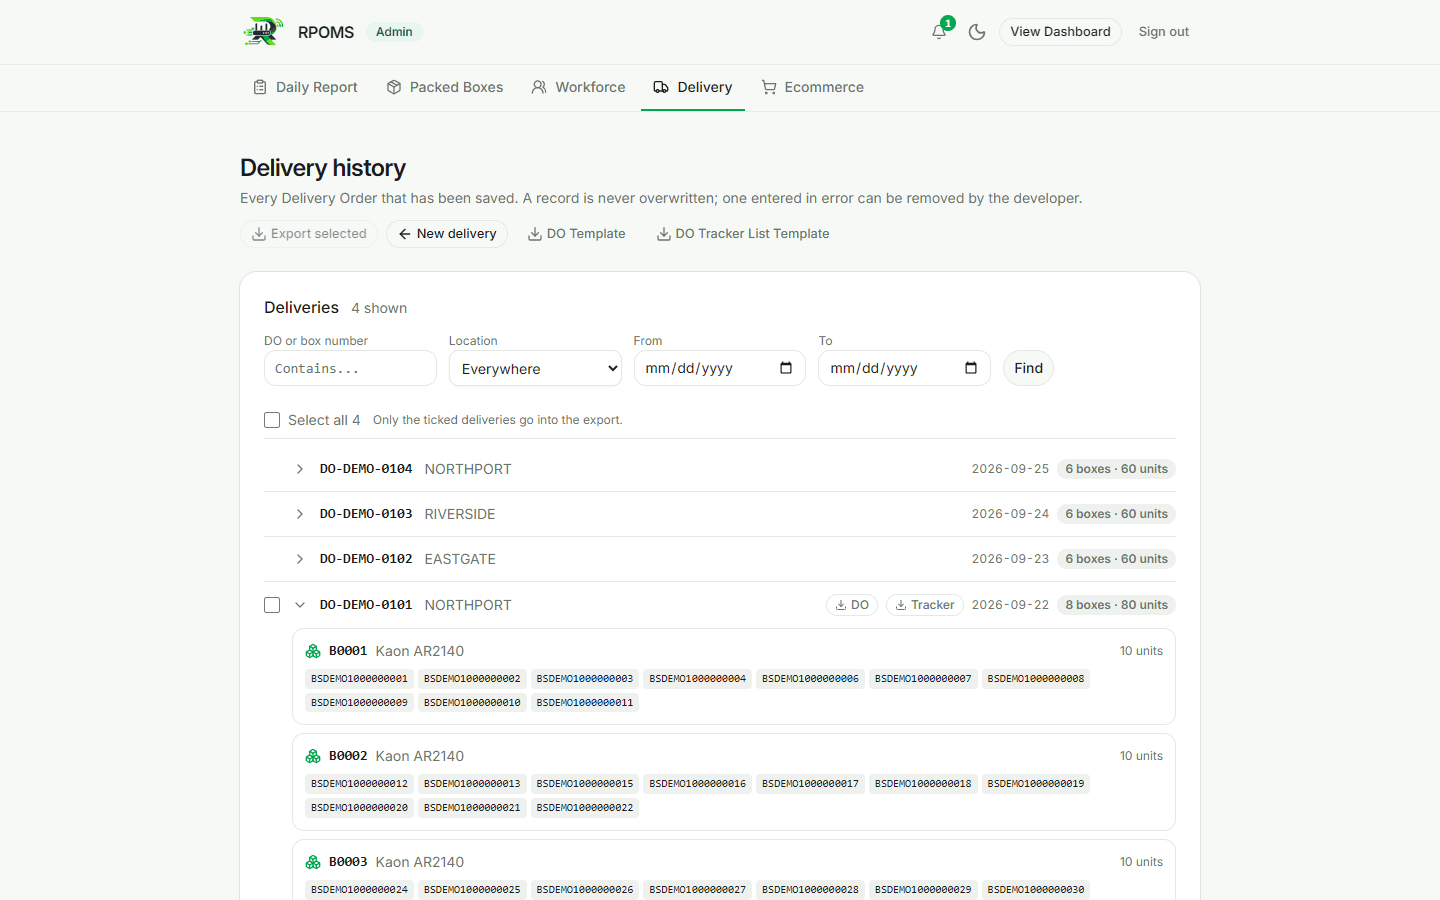
Task: Click the 4 shown count
Action: [x=379, y=308]
